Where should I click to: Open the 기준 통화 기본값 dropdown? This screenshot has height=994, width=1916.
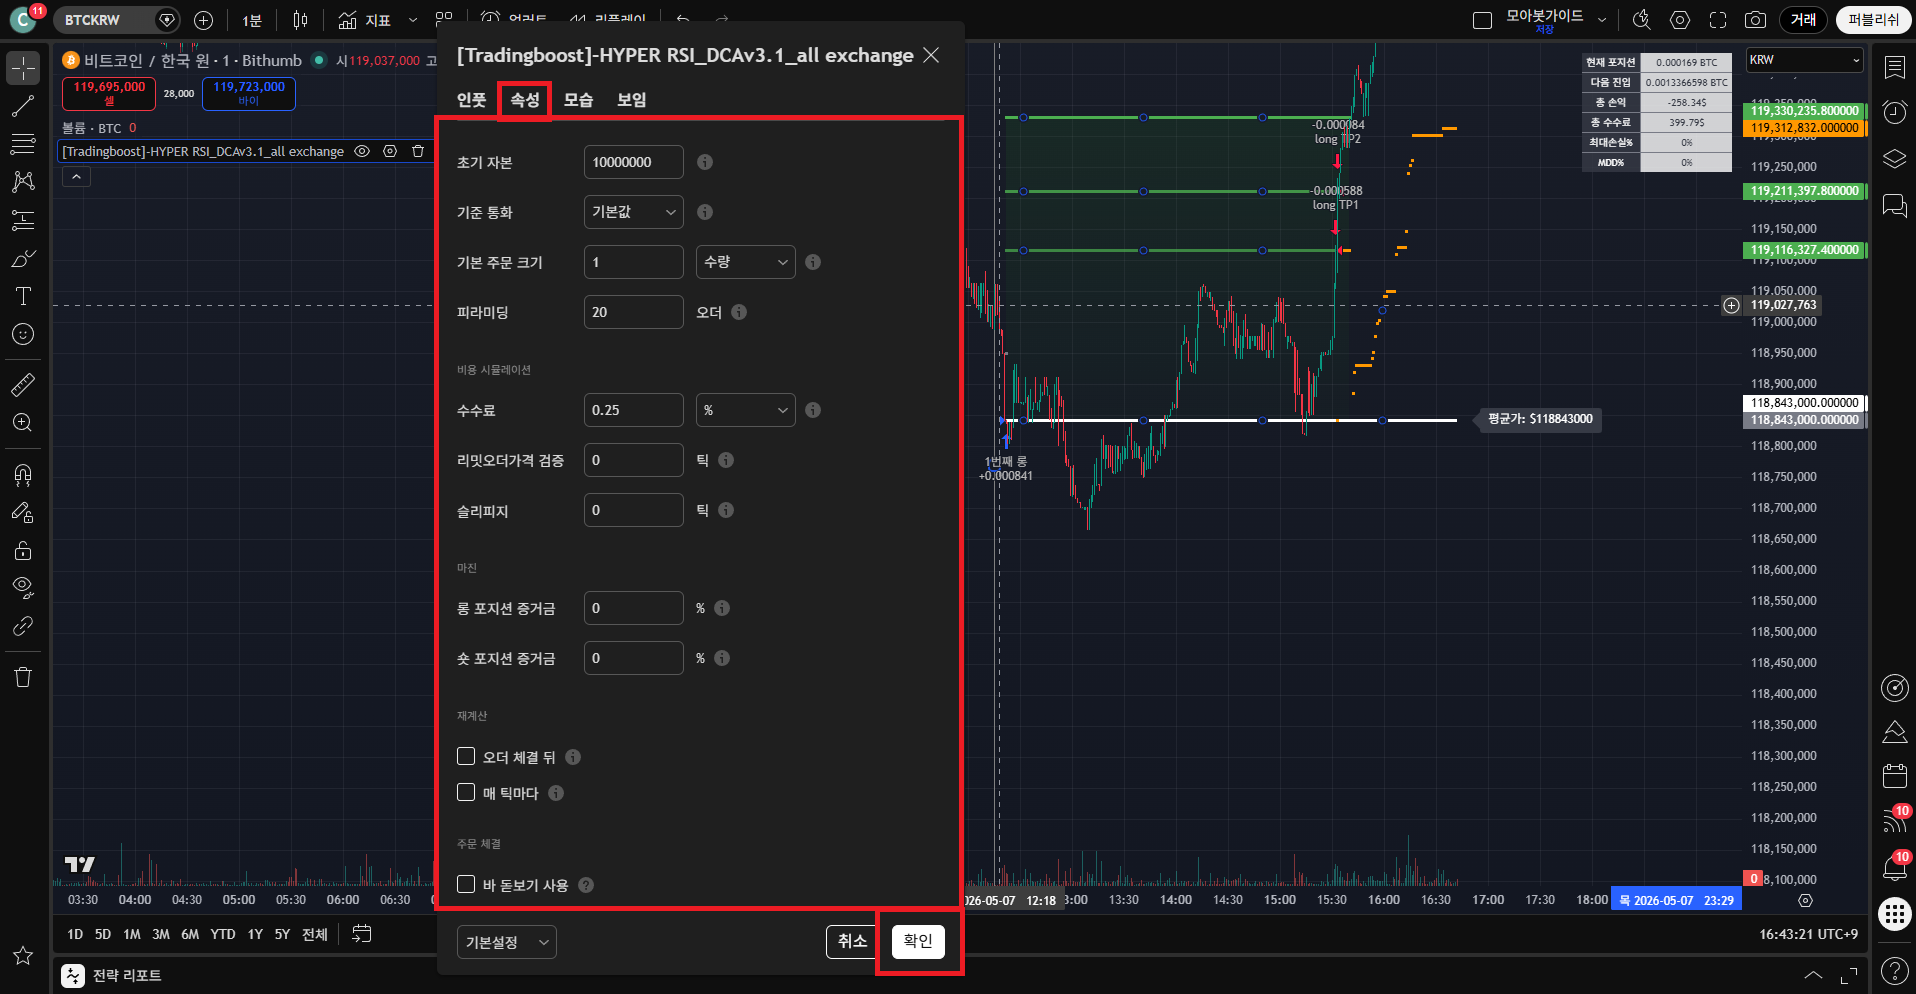[x=634, y=212]
